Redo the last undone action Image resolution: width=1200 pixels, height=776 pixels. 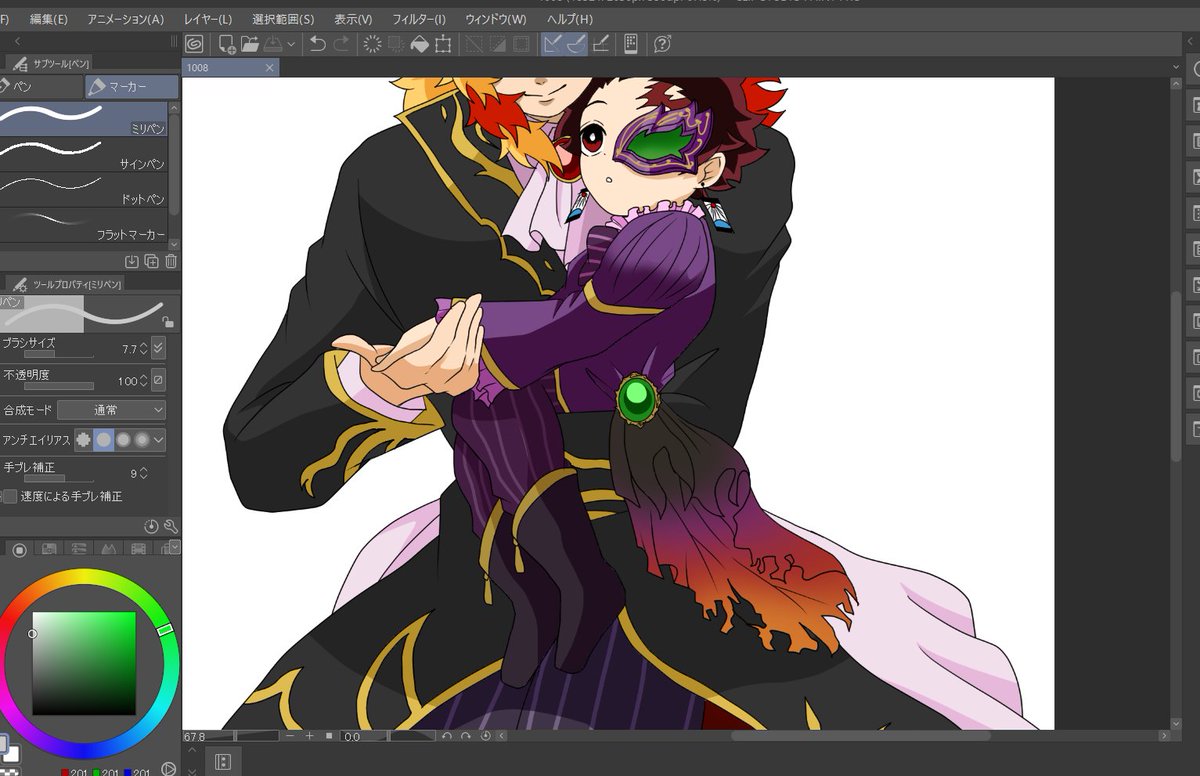pos(342,44)
